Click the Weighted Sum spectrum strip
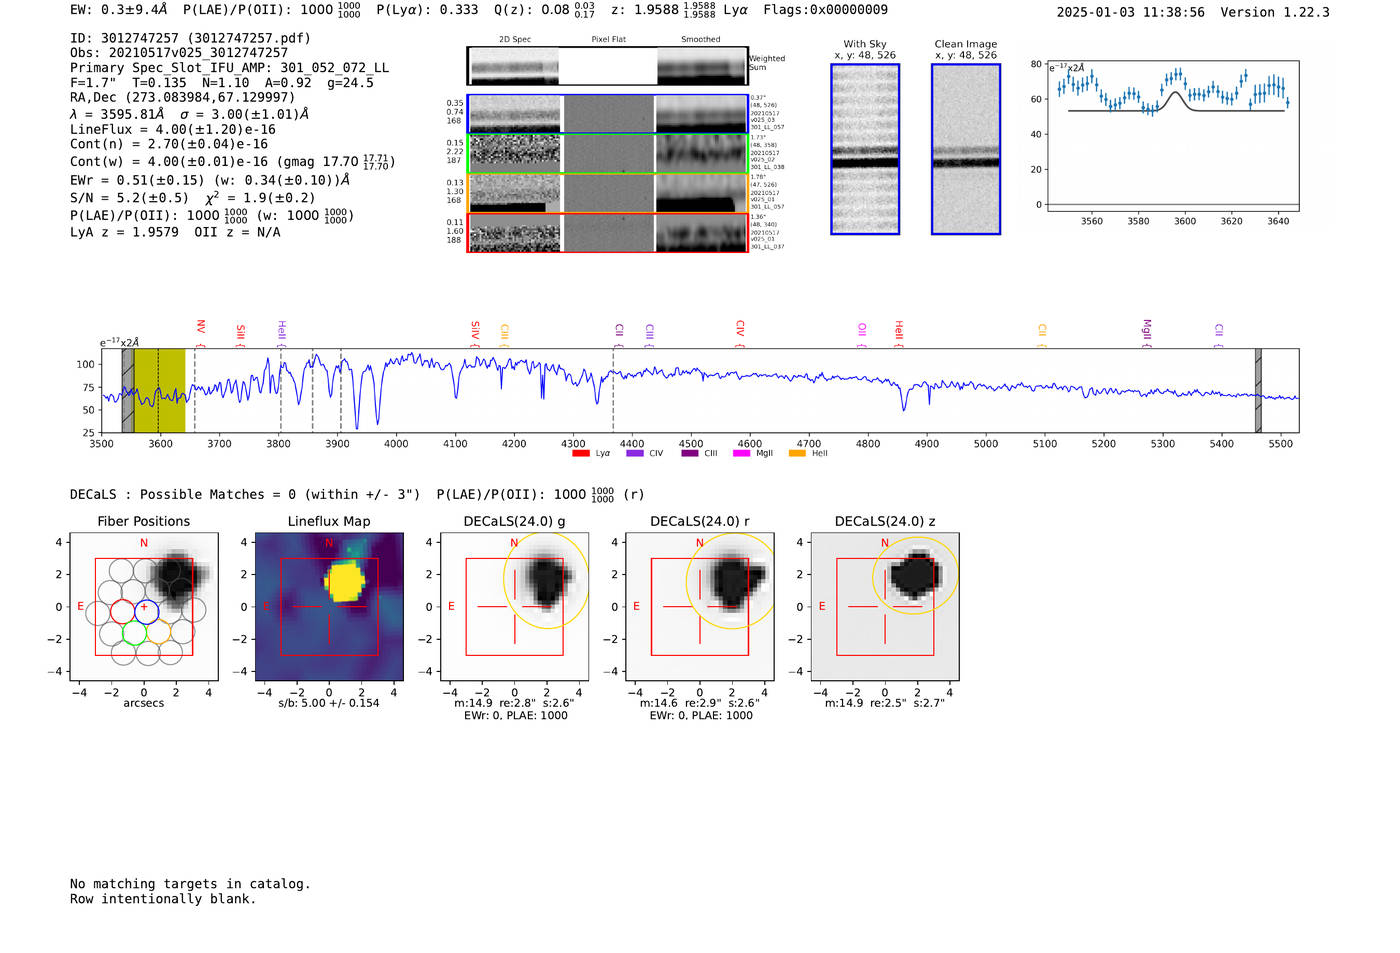 (608, 66)
